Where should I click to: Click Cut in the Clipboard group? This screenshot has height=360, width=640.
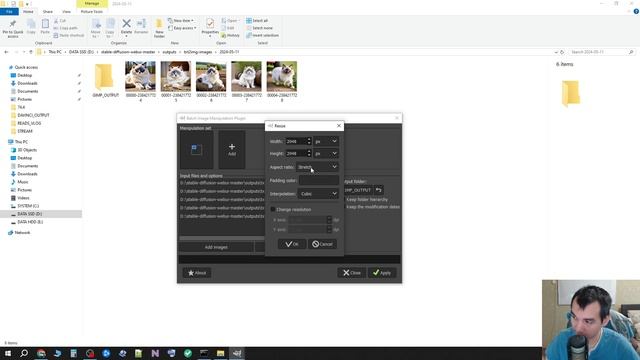(x=60, y=20)
